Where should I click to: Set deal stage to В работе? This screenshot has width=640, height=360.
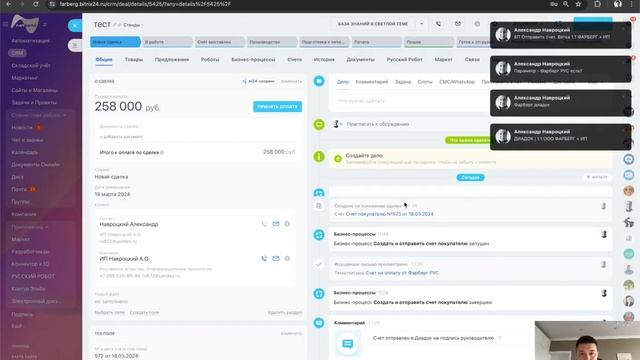point(167,42)
